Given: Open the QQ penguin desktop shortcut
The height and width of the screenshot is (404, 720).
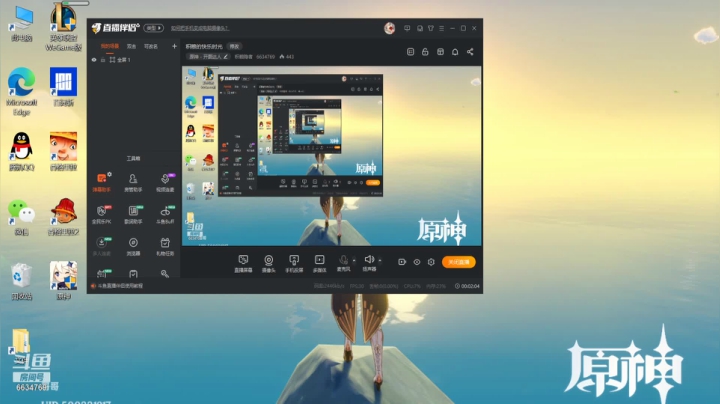Looking at the screenshot, I should click(x=21, y=152).
